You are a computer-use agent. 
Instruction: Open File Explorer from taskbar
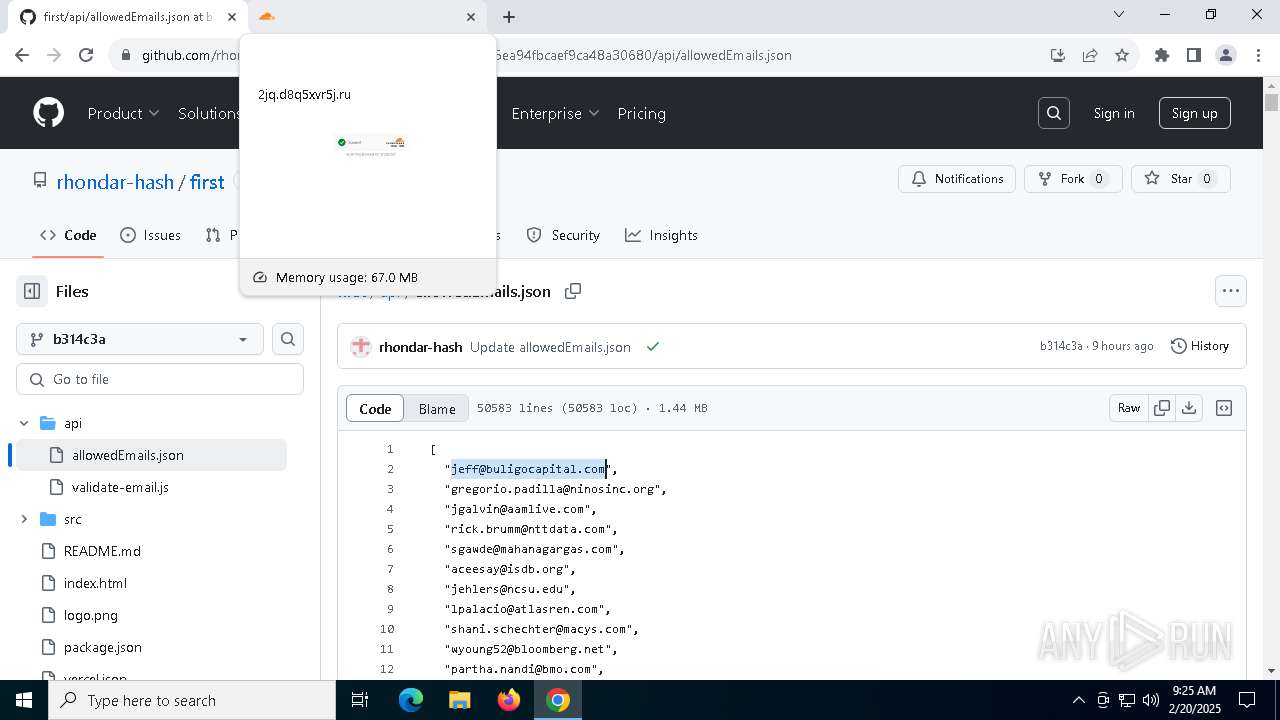click(460, 700)
